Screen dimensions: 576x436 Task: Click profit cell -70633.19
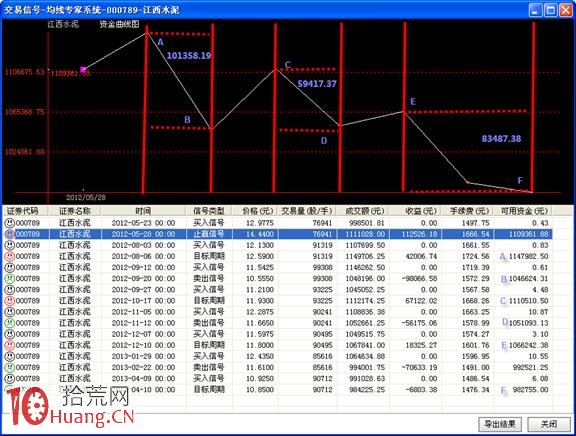click(419, 367)
